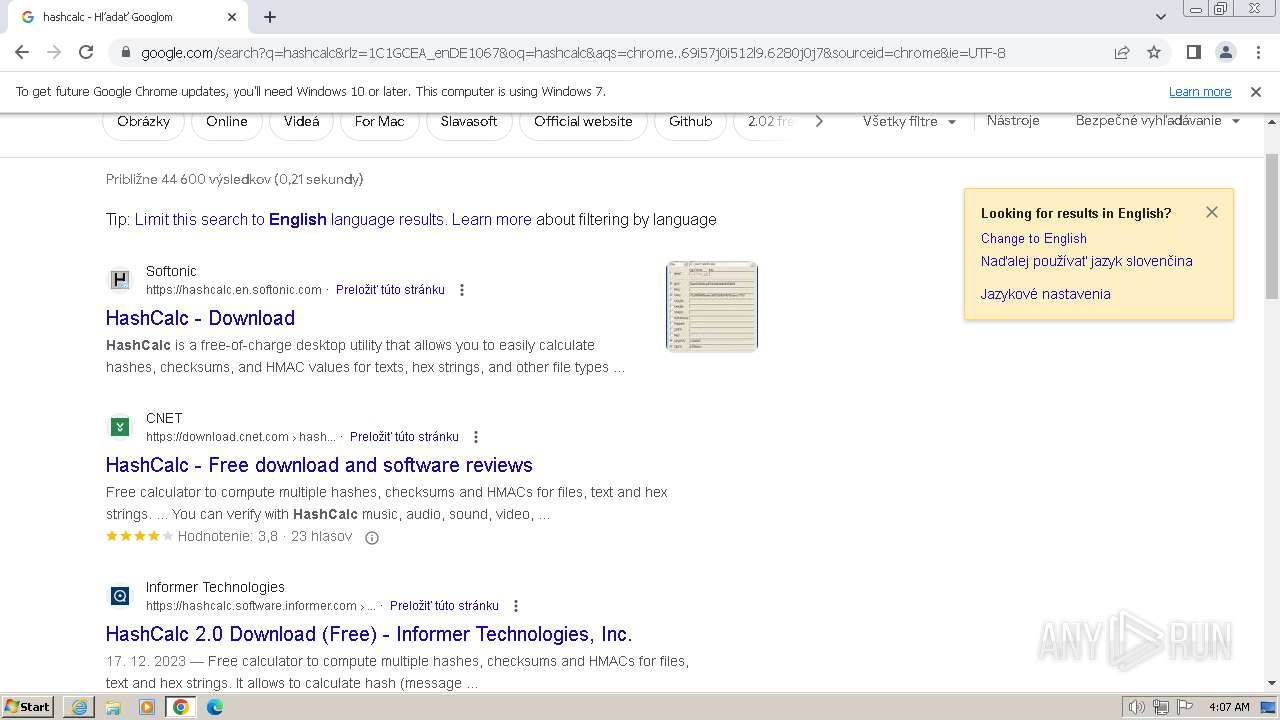Open Windows Explorer from the taskbar
The height and width of the screenshot is (720, 1280).
[x=113, y=707]
